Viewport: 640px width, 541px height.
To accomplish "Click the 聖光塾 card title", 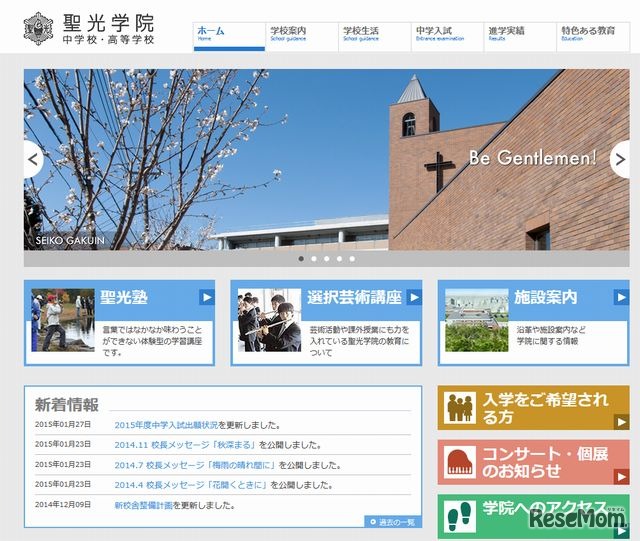I will click(124, 297).
